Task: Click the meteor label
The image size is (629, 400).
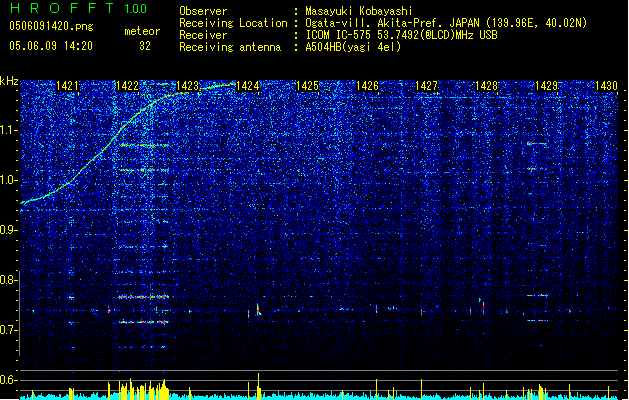Action: pyautogui.click(x=142, y=31)
